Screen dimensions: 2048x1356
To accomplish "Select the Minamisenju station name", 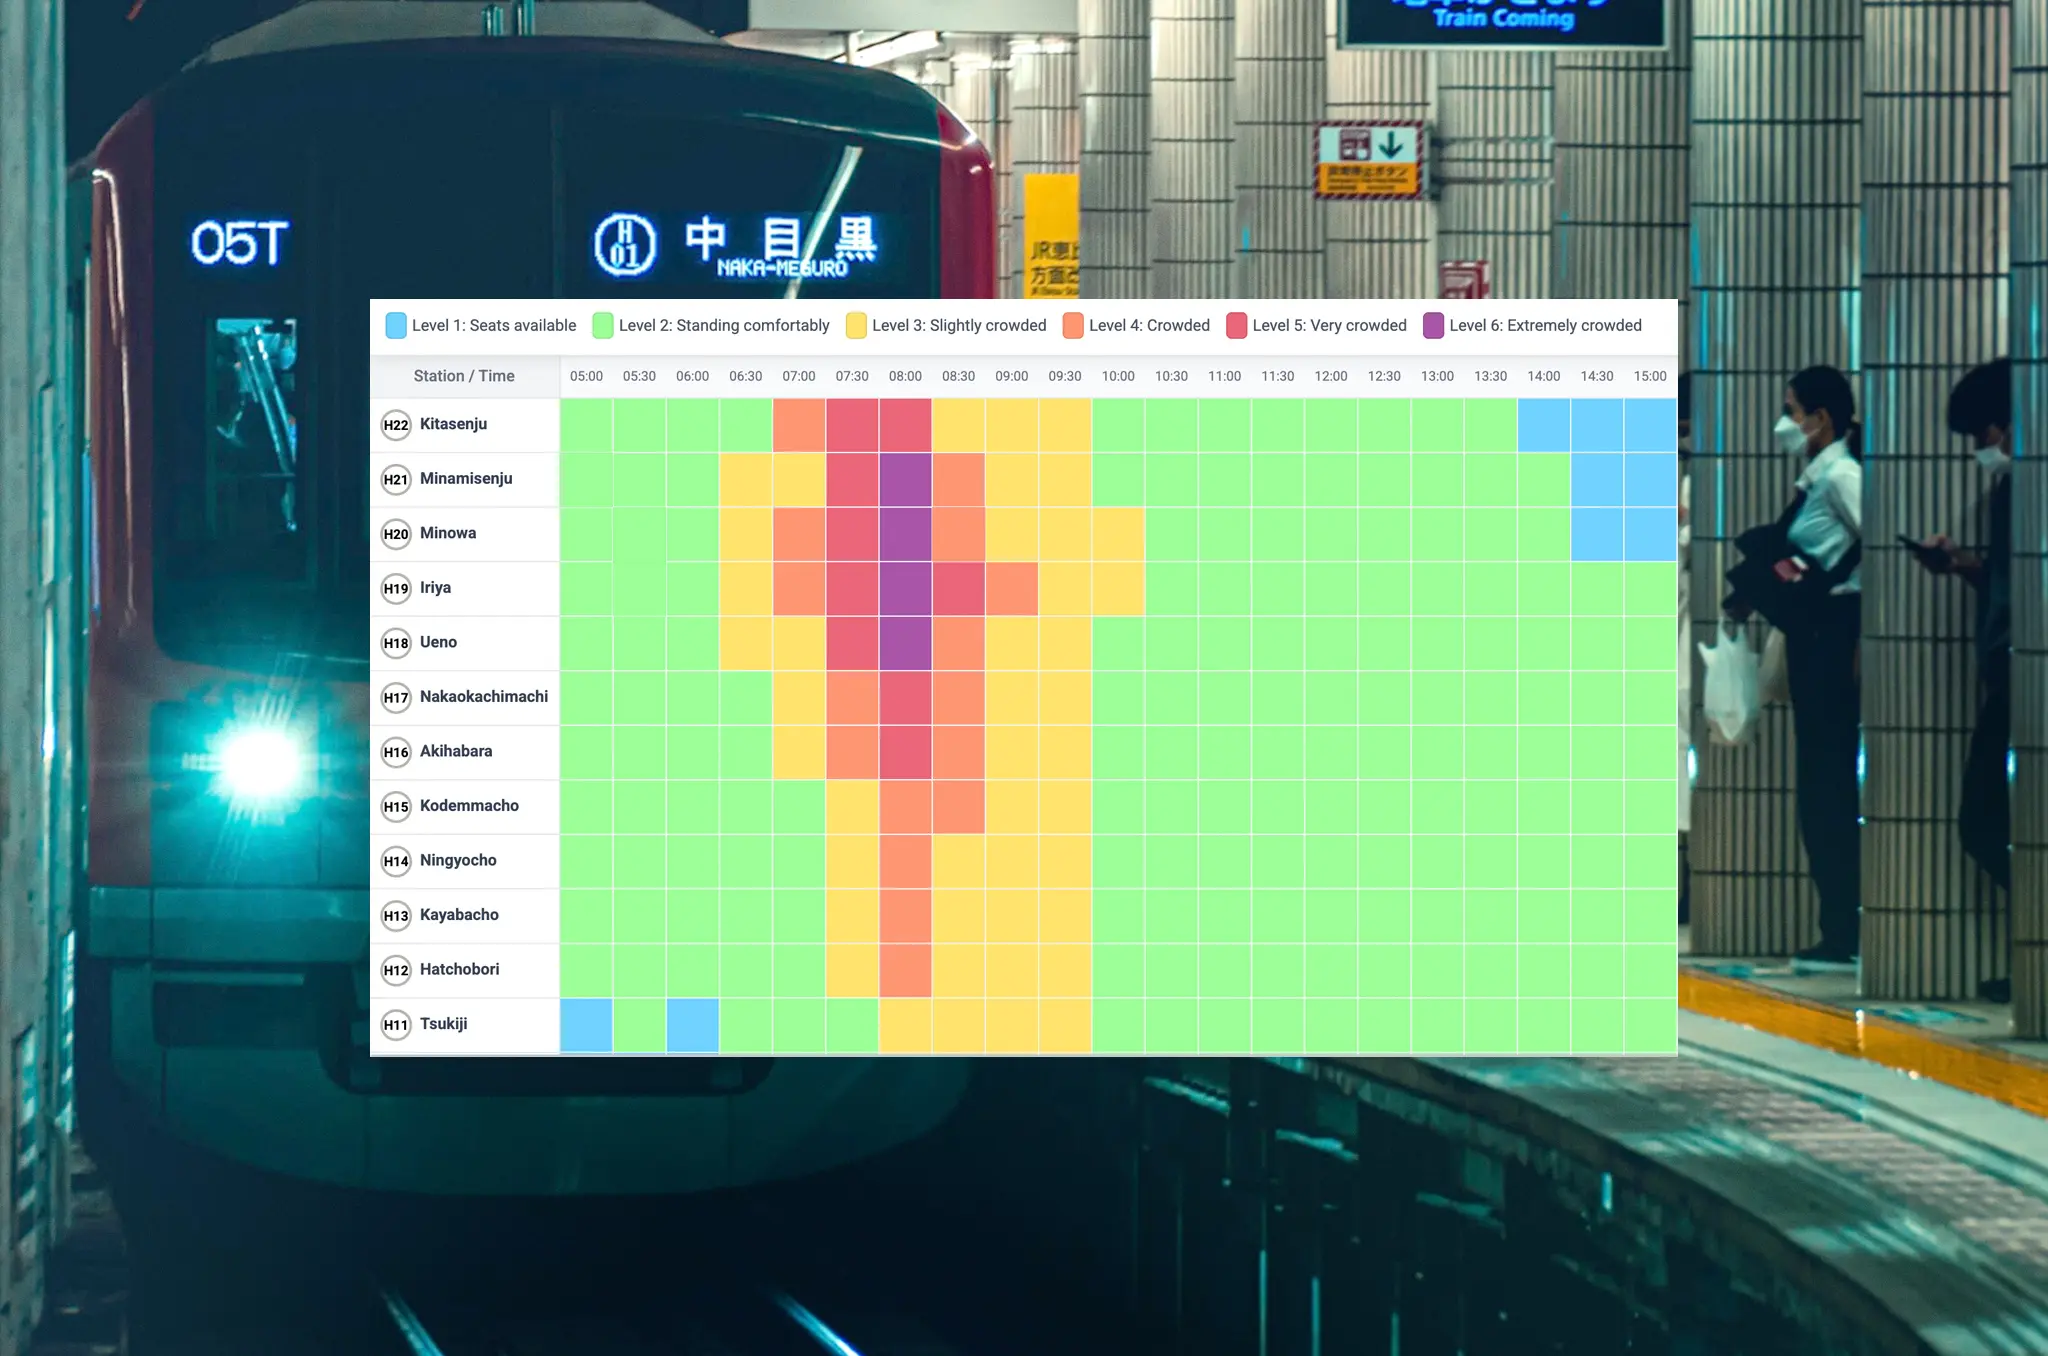I will (466, 479).
